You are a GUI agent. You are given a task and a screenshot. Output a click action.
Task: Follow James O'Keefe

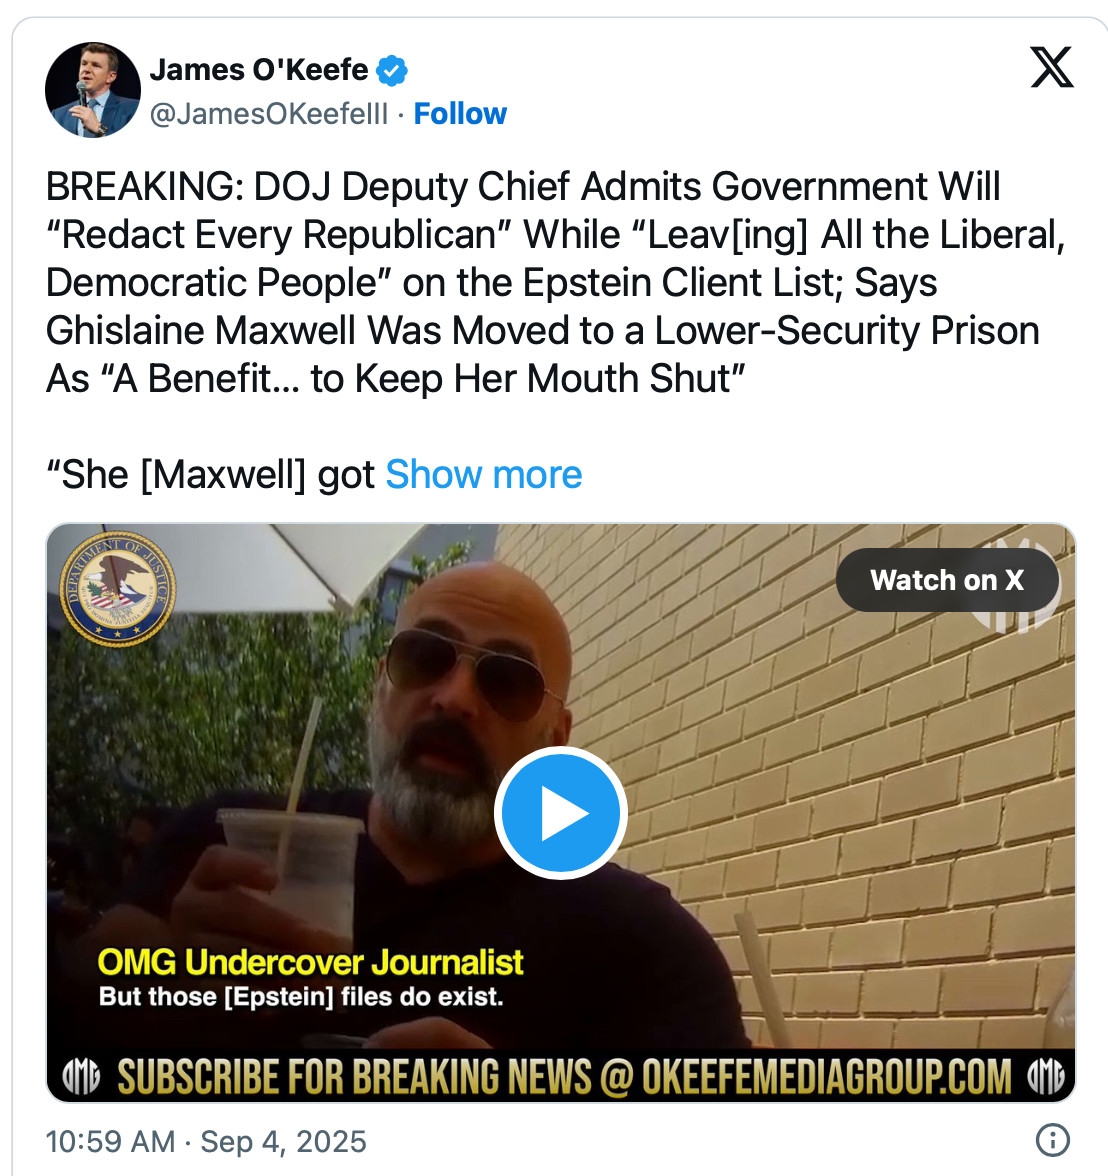(x=460, y=114)
